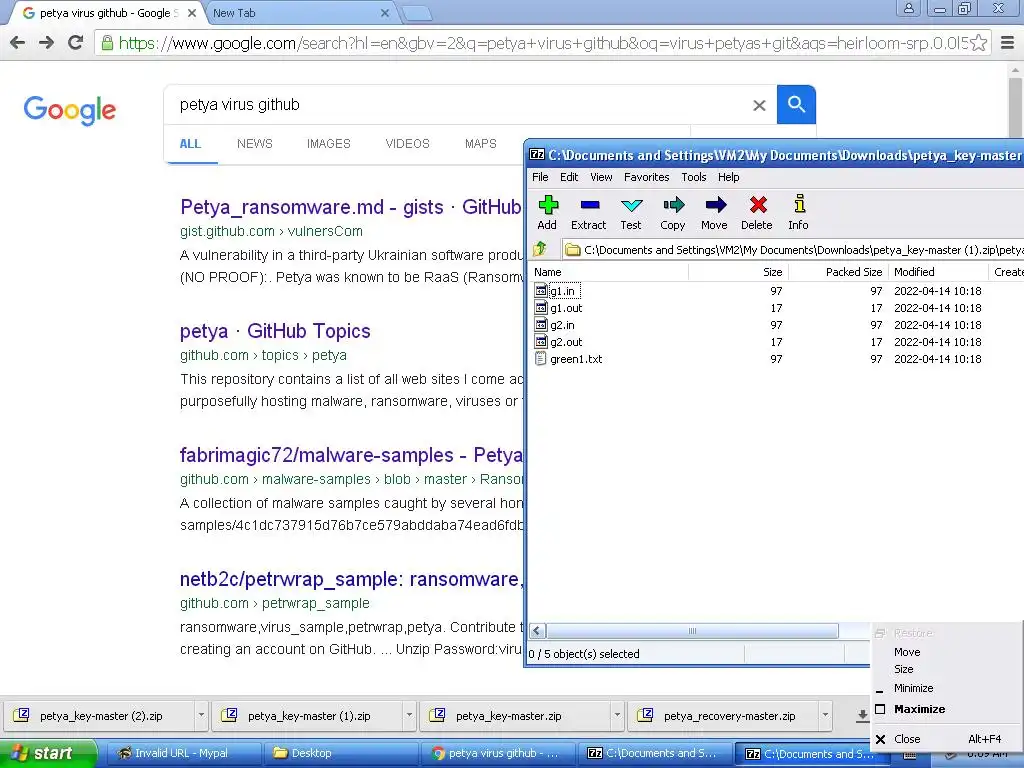This screenshot has width=1024, height=768.
Task: Click the blue magnifier search button
Action: tap(796, 104)
